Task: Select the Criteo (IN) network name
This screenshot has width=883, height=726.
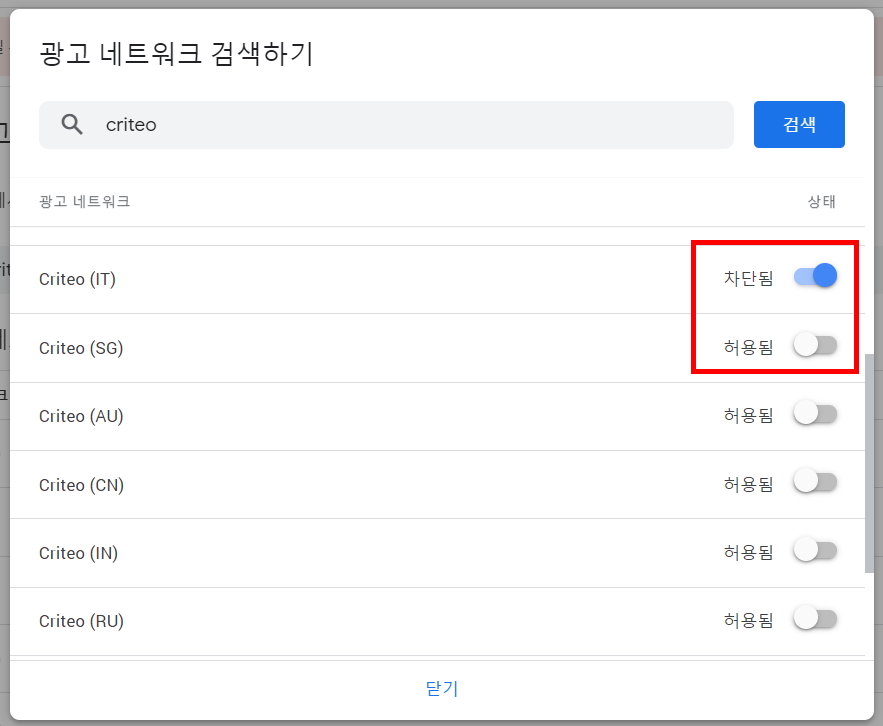Action: tap(78, 553)
